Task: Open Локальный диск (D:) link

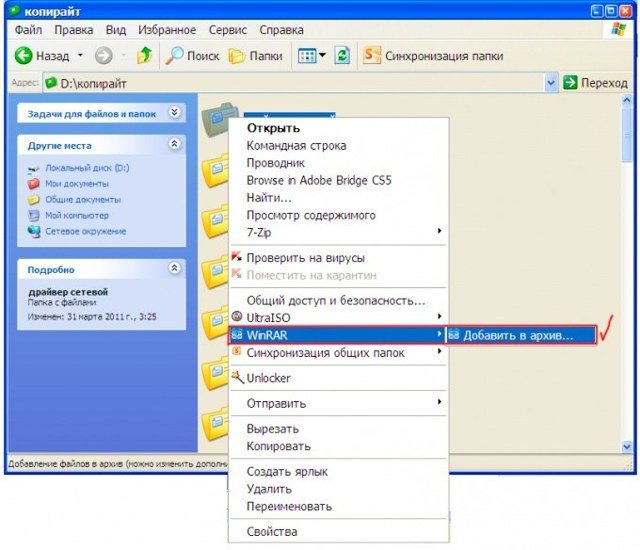Action: click(x=87, y=168)
